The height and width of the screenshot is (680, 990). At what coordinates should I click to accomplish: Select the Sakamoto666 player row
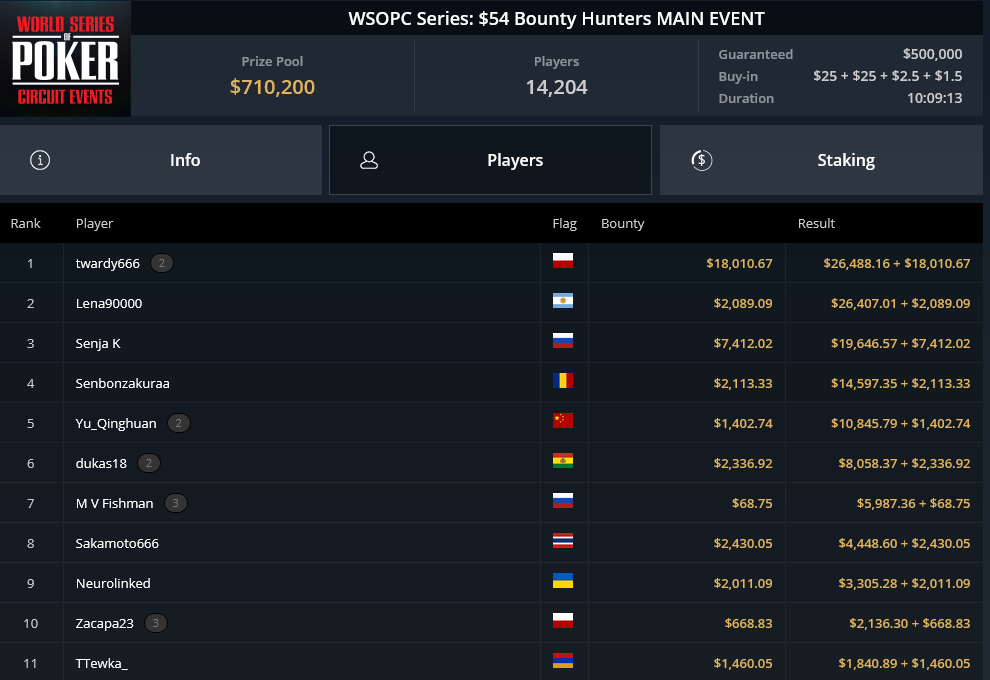(491, 543)
